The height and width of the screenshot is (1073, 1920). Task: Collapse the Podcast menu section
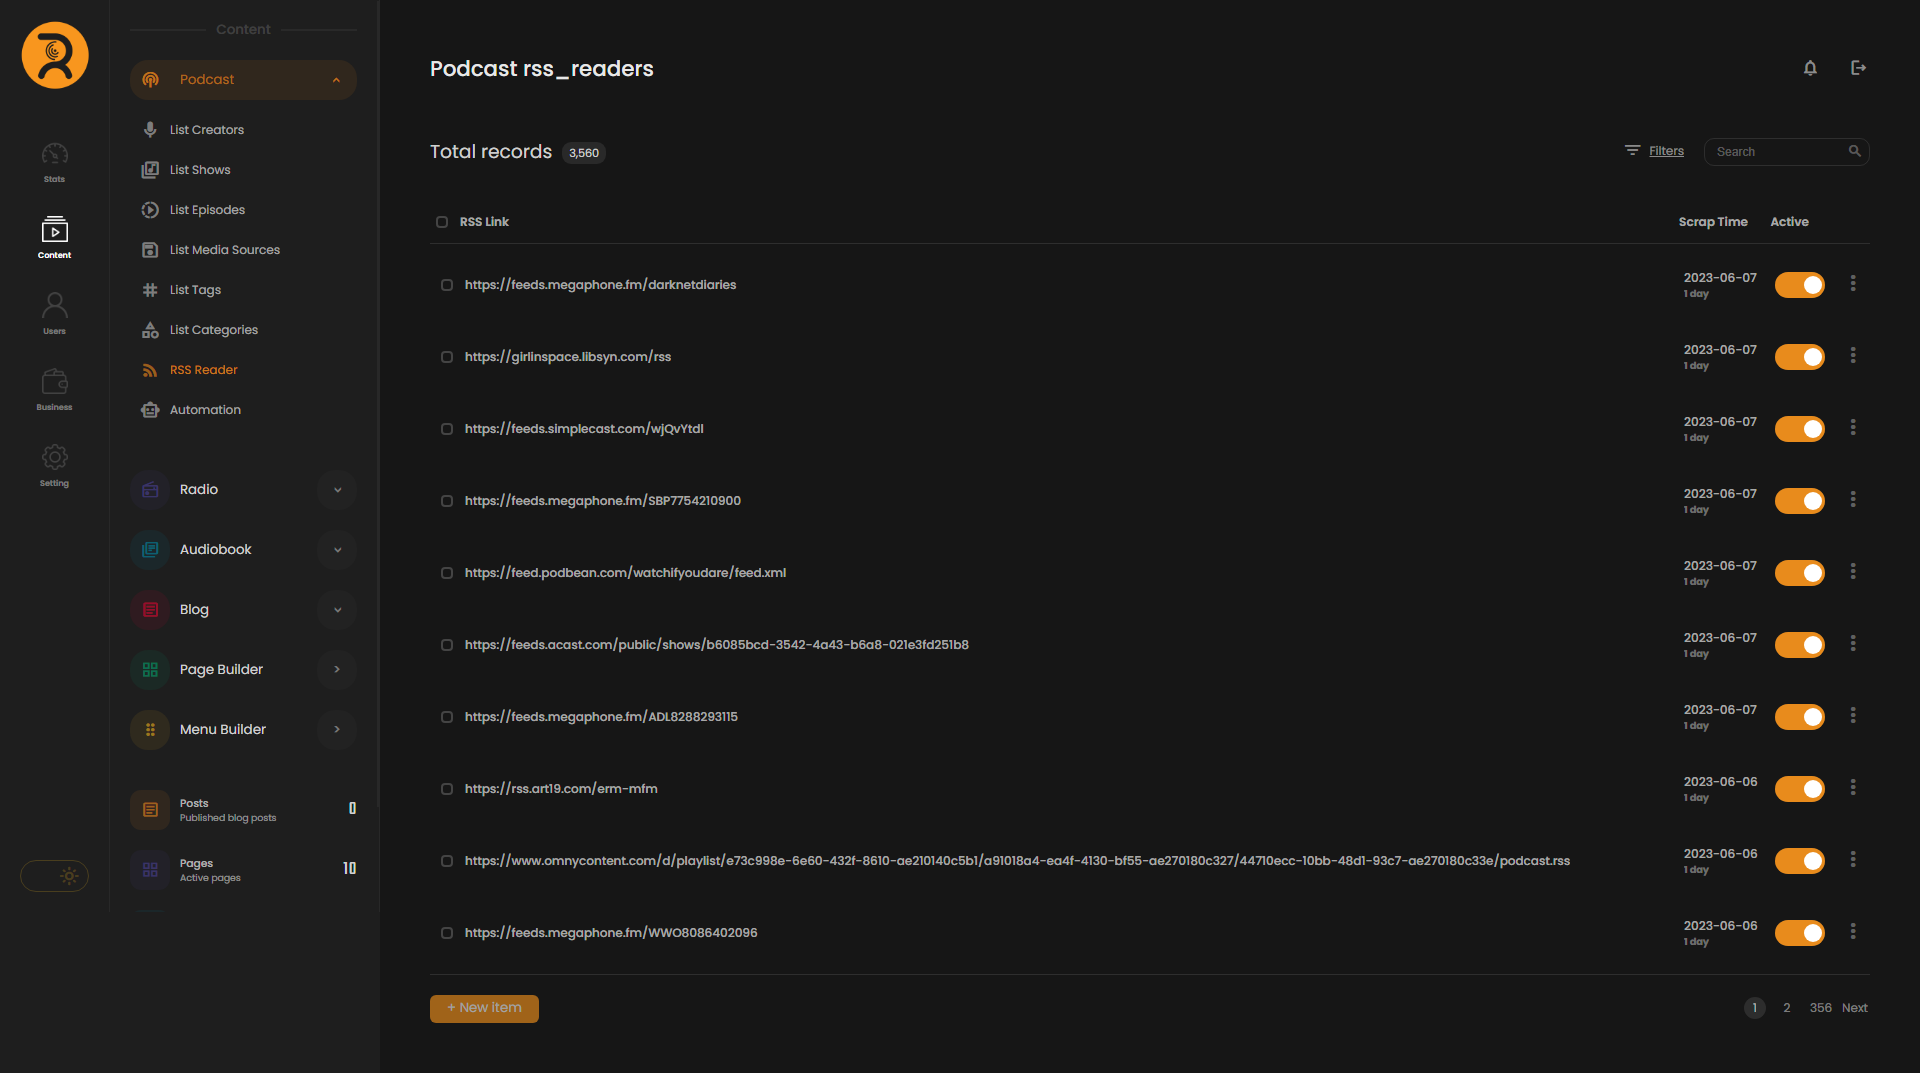(x=336, y=80)
